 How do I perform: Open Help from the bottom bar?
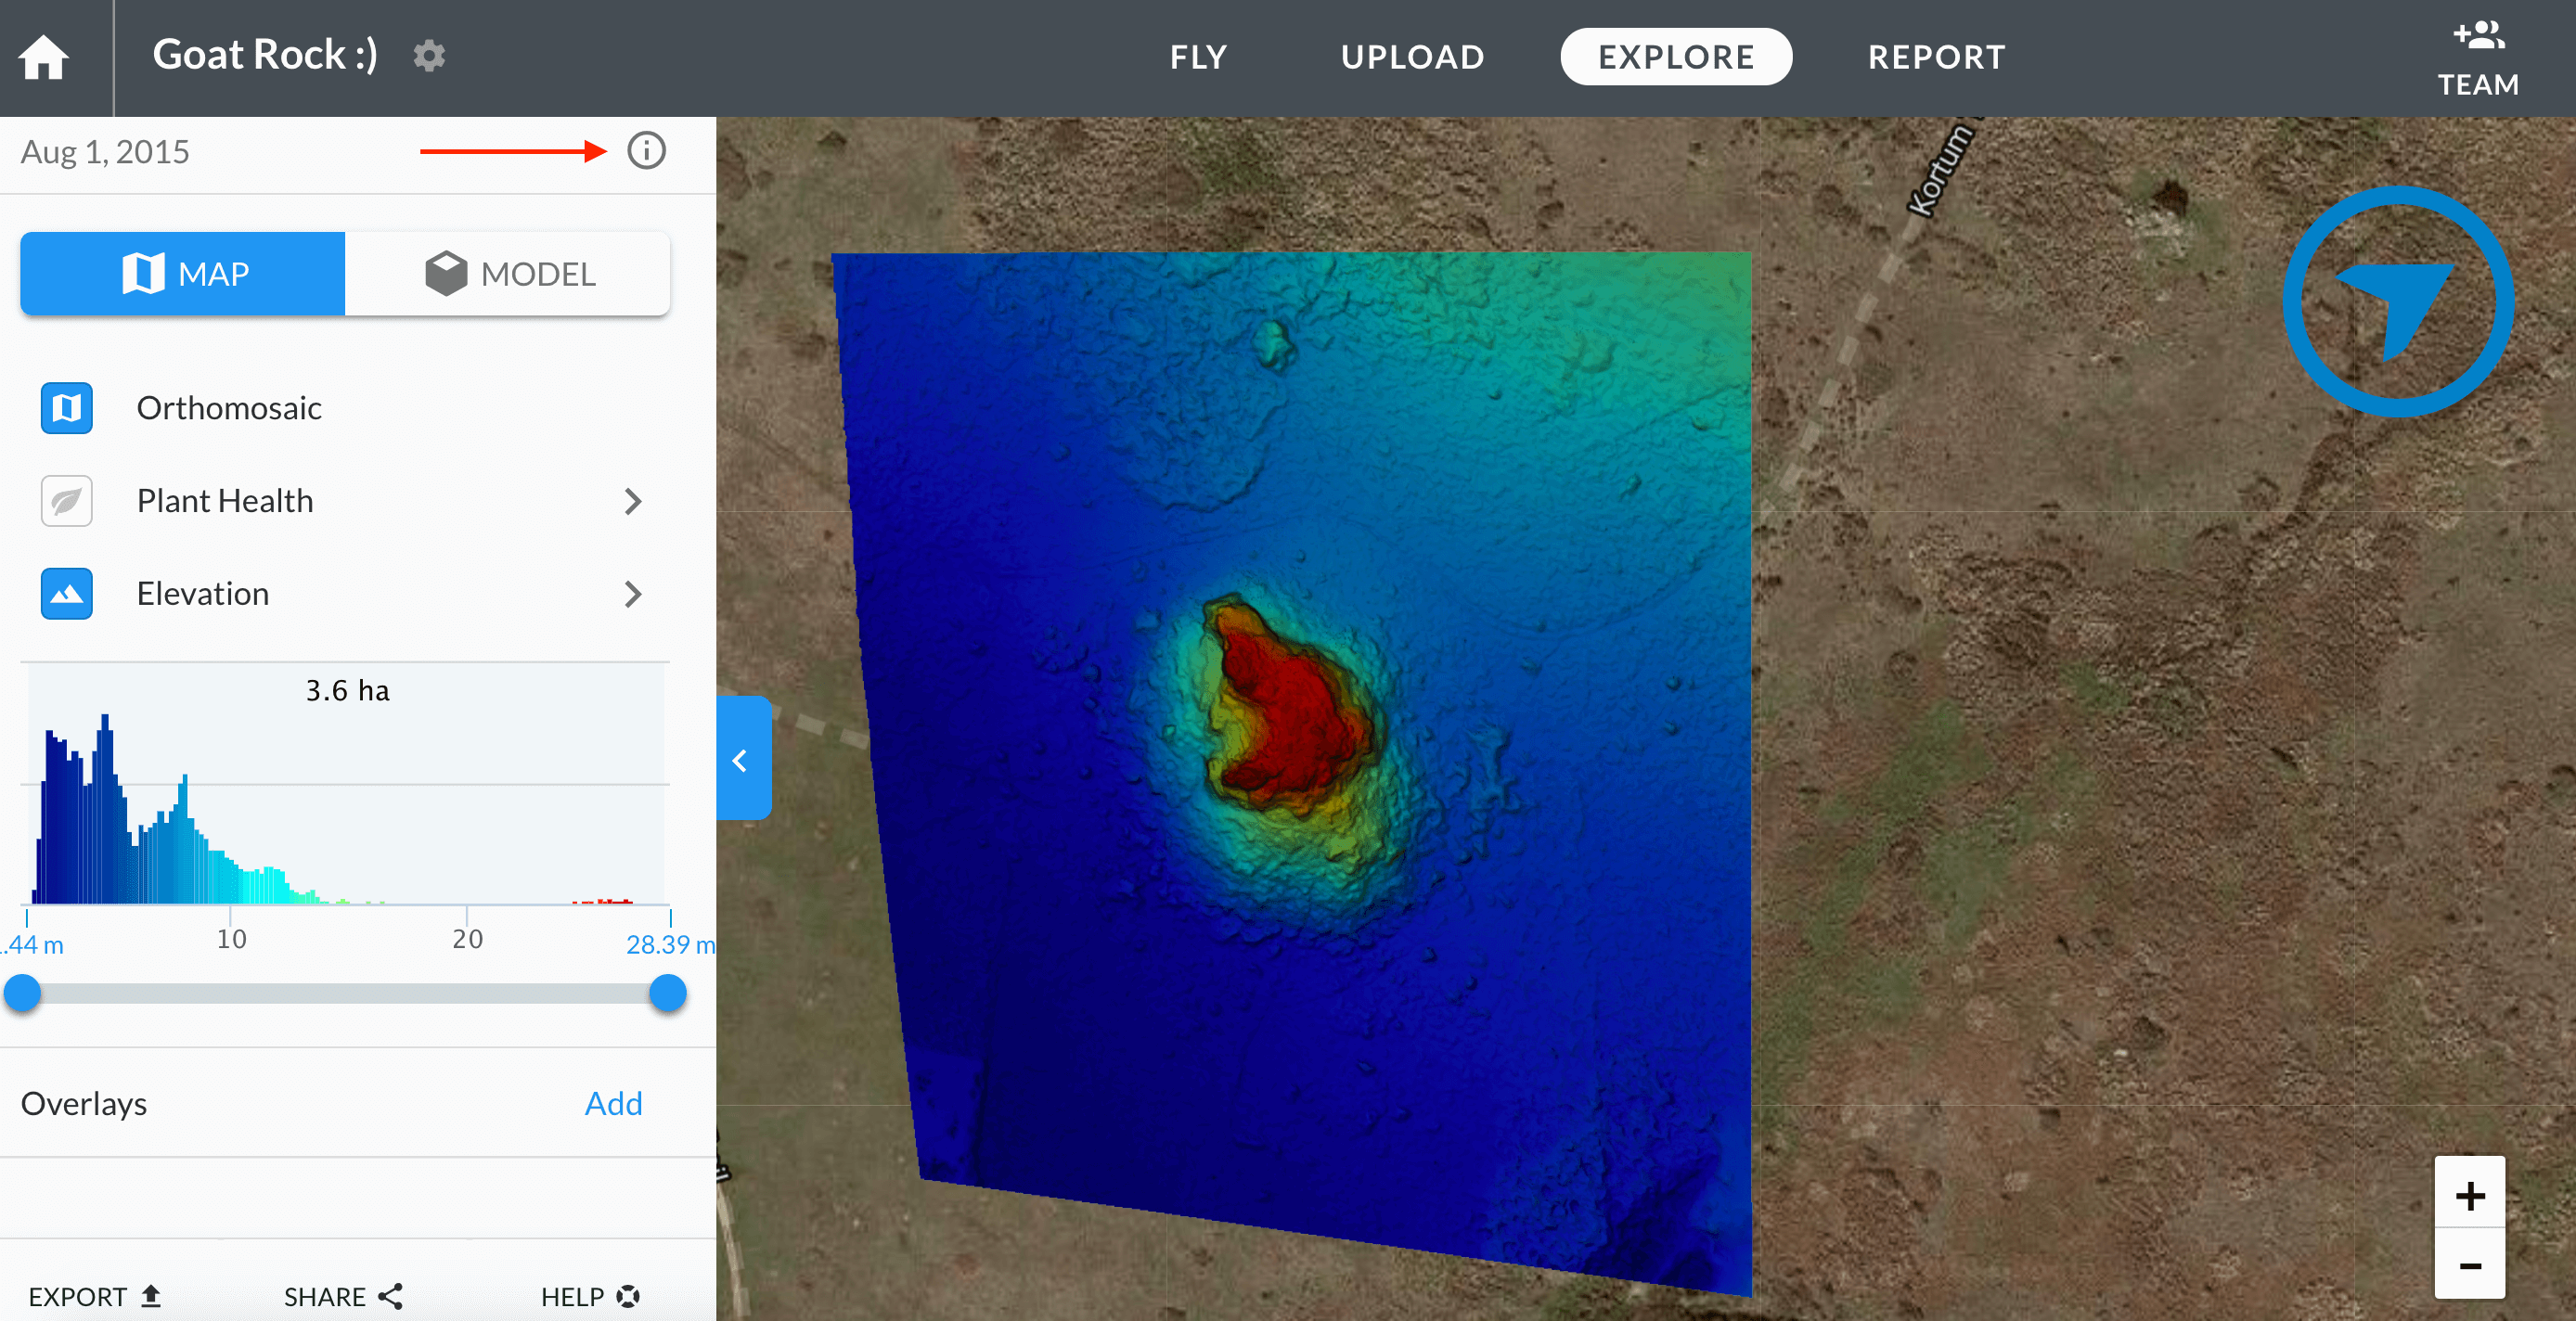coord(590,1296)
